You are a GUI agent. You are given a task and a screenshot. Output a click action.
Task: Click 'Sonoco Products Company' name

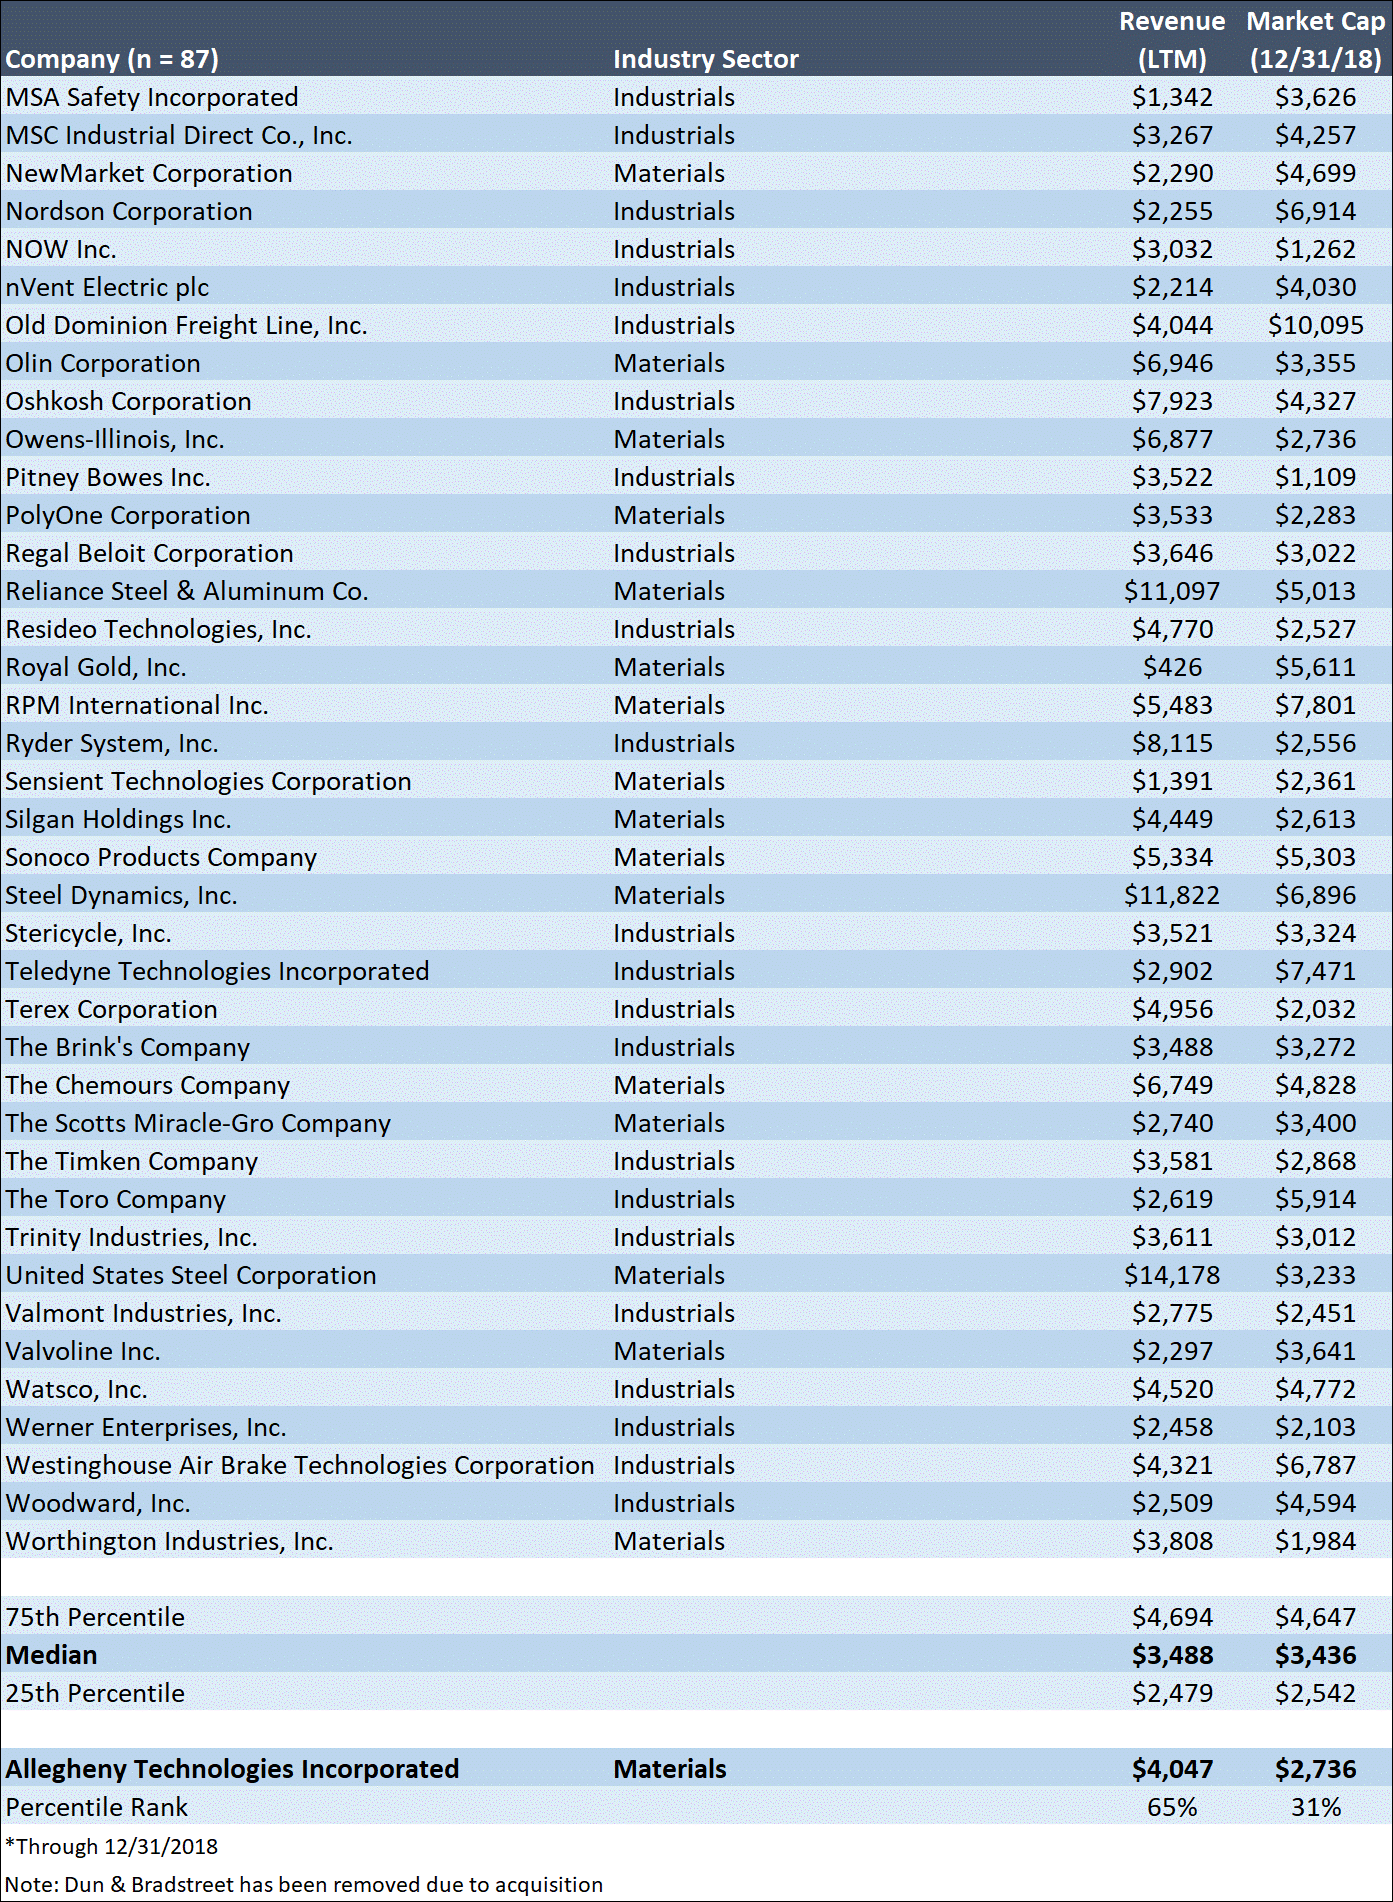(x=161, y=857)
